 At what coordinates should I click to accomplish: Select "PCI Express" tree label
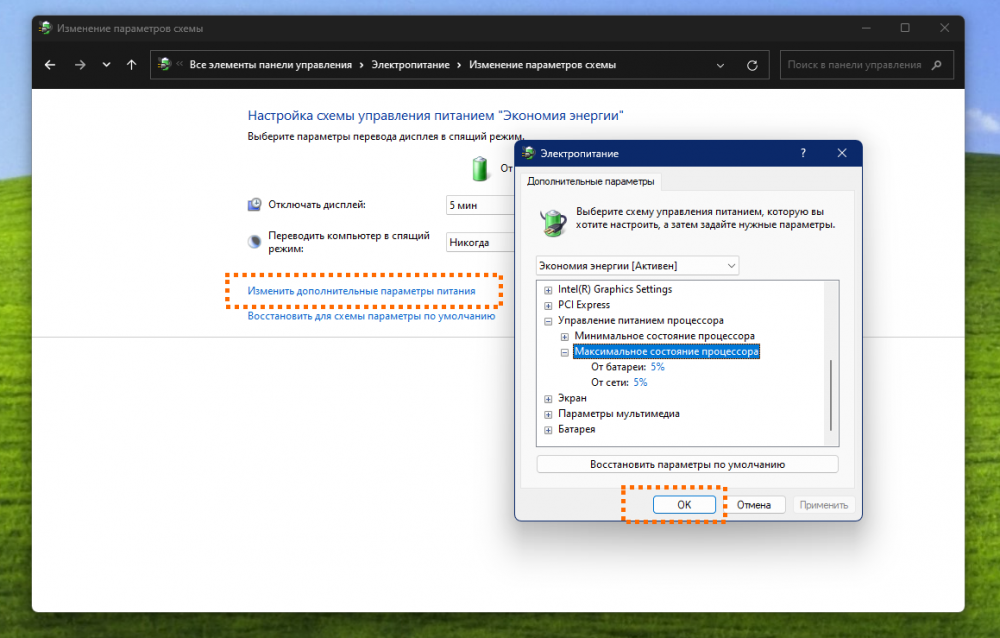pos(584,305)
